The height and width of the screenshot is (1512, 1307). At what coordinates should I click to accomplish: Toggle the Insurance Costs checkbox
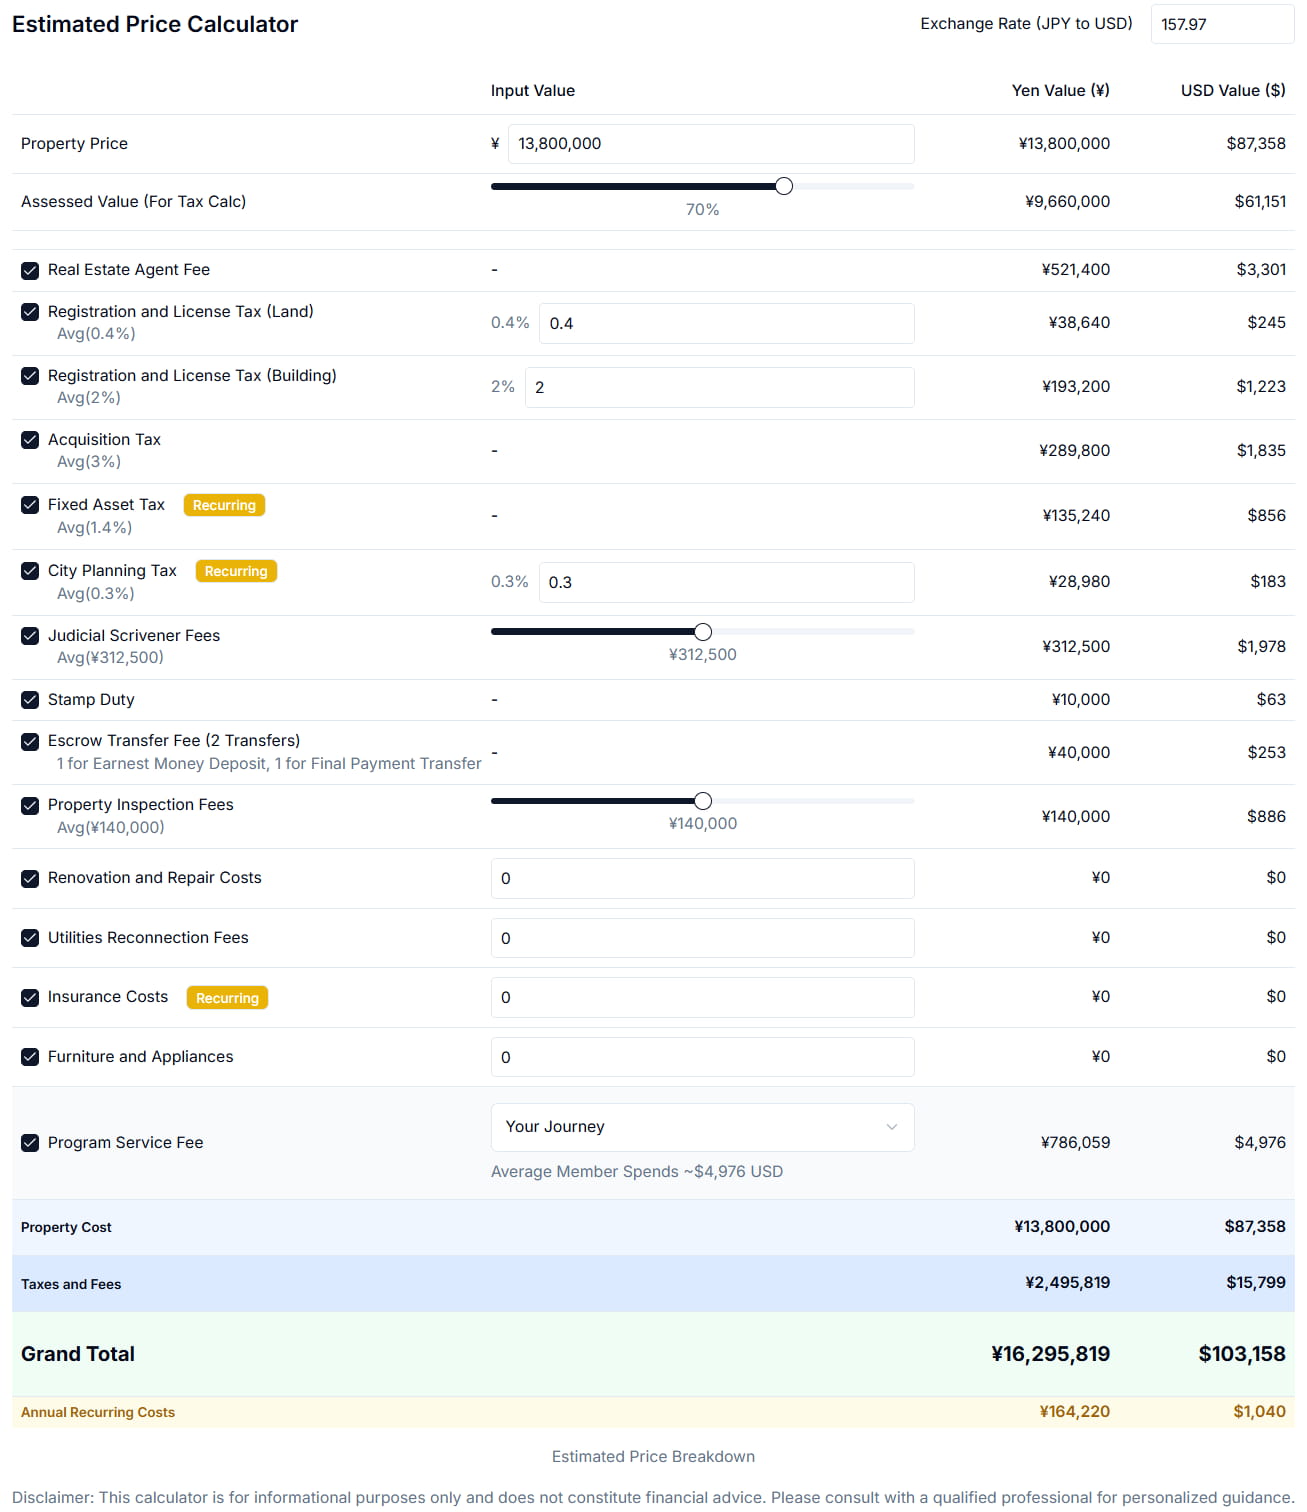[30, 997]
